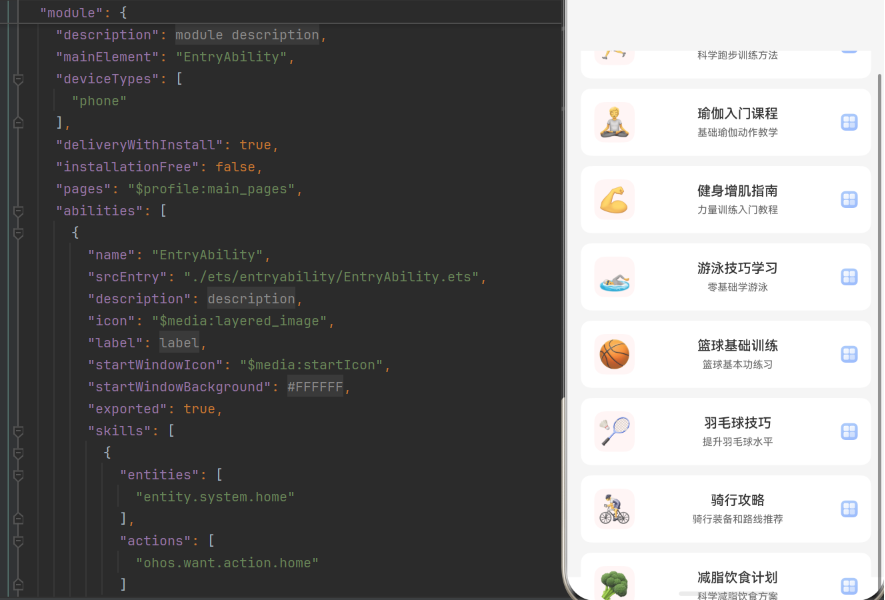
Task: Tap the grid icon on 减脂饮食计划 card
Action: point(849,586)
